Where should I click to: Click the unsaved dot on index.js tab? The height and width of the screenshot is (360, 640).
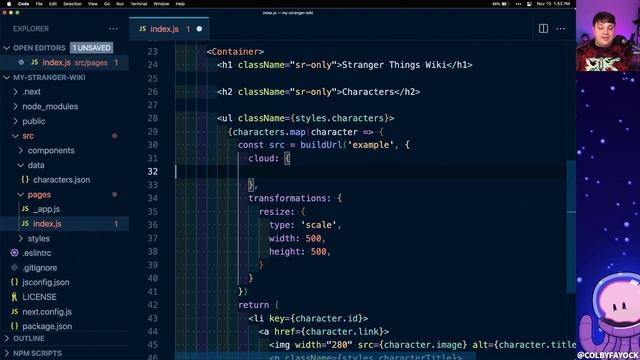click(199, 29)
